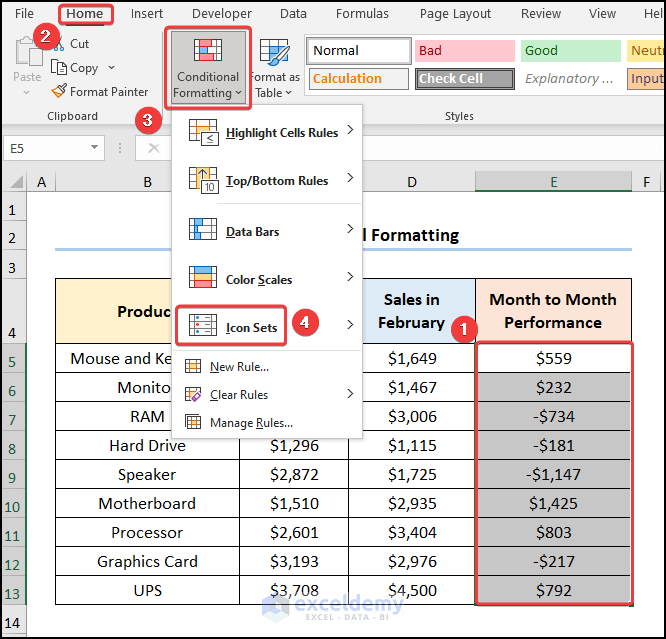Click the Cut scissors icon
Image resolution: width=666 pixels, height=639 pixels.
click(x=60, y=44)
